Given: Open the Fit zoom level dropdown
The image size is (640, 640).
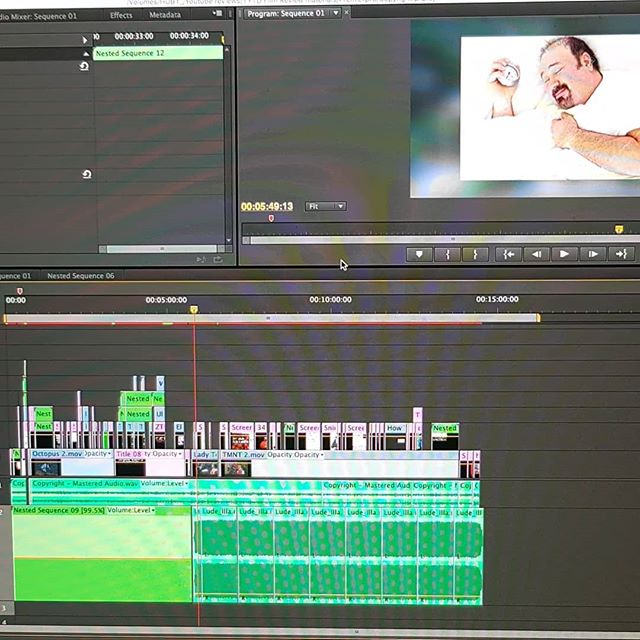Looking at the screenshot, I should (x=326, y=206).
